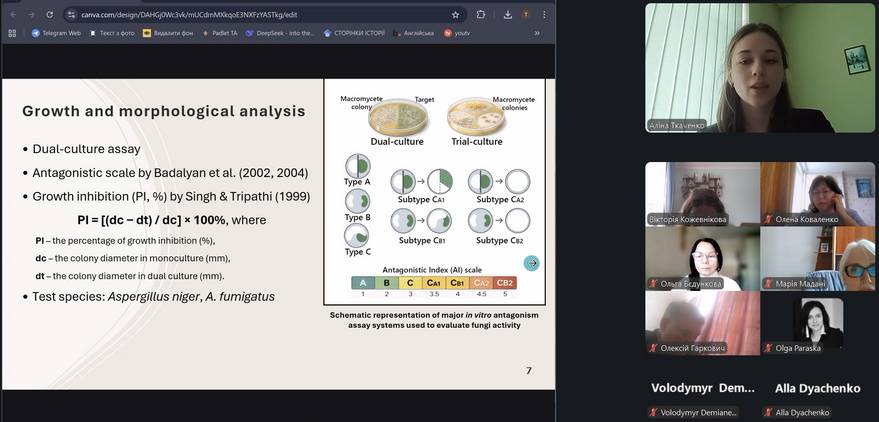Open the browser profile avatar
The width and height of the screenshot is (879, 422).
[x=525, y=15]
